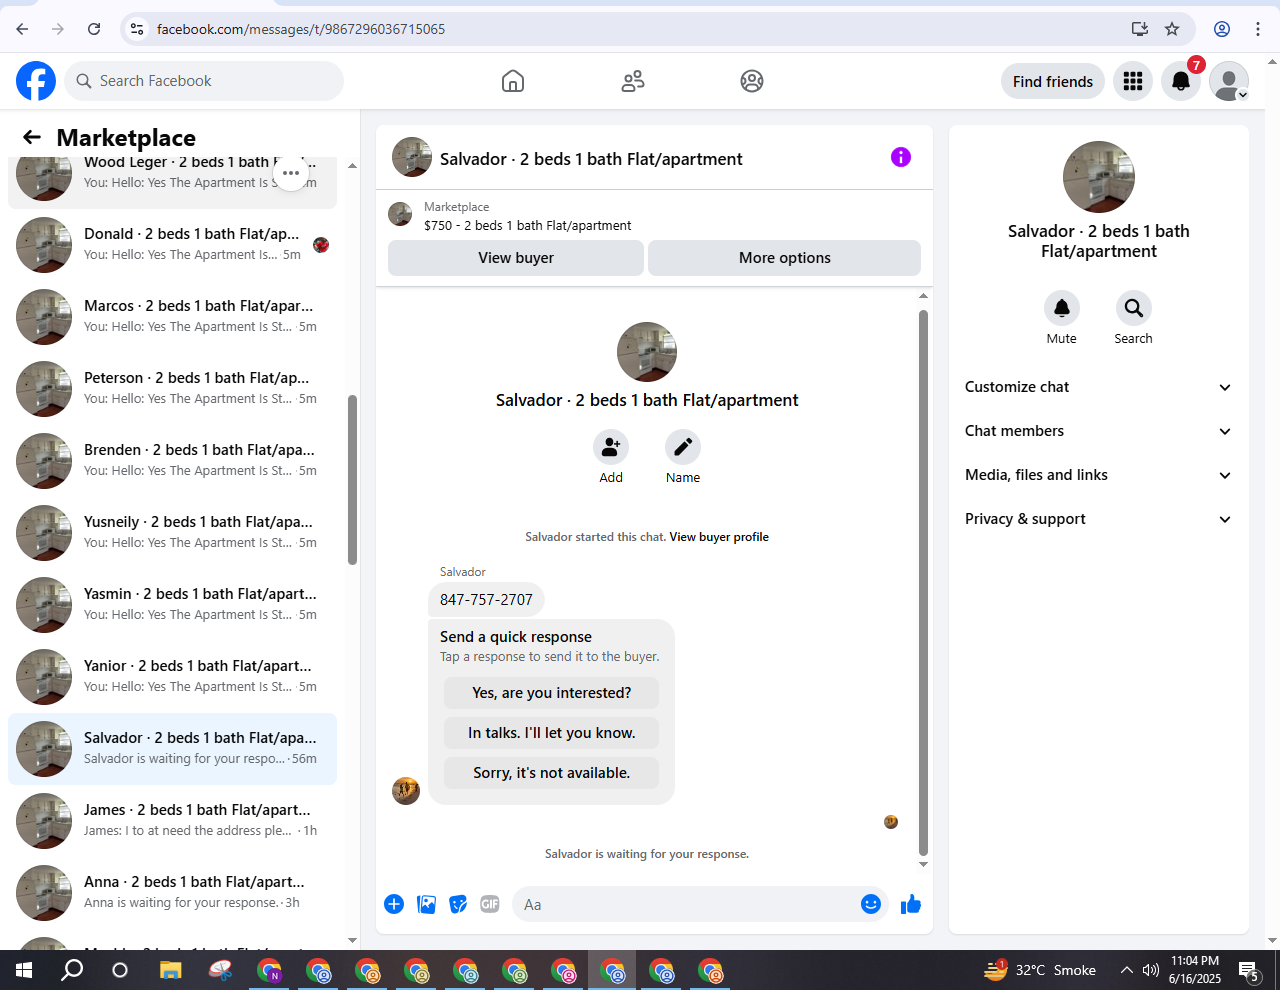Bookmark this page with the star icon
This screenshot has width=1280, height=990.
1172,29
